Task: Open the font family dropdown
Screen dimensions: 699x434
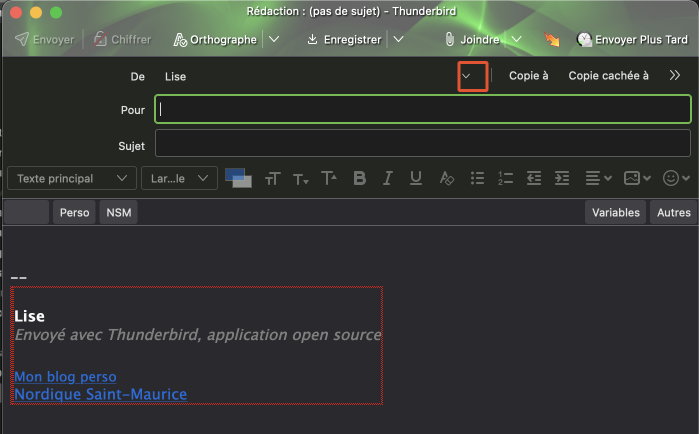Action: pos(179,178)
